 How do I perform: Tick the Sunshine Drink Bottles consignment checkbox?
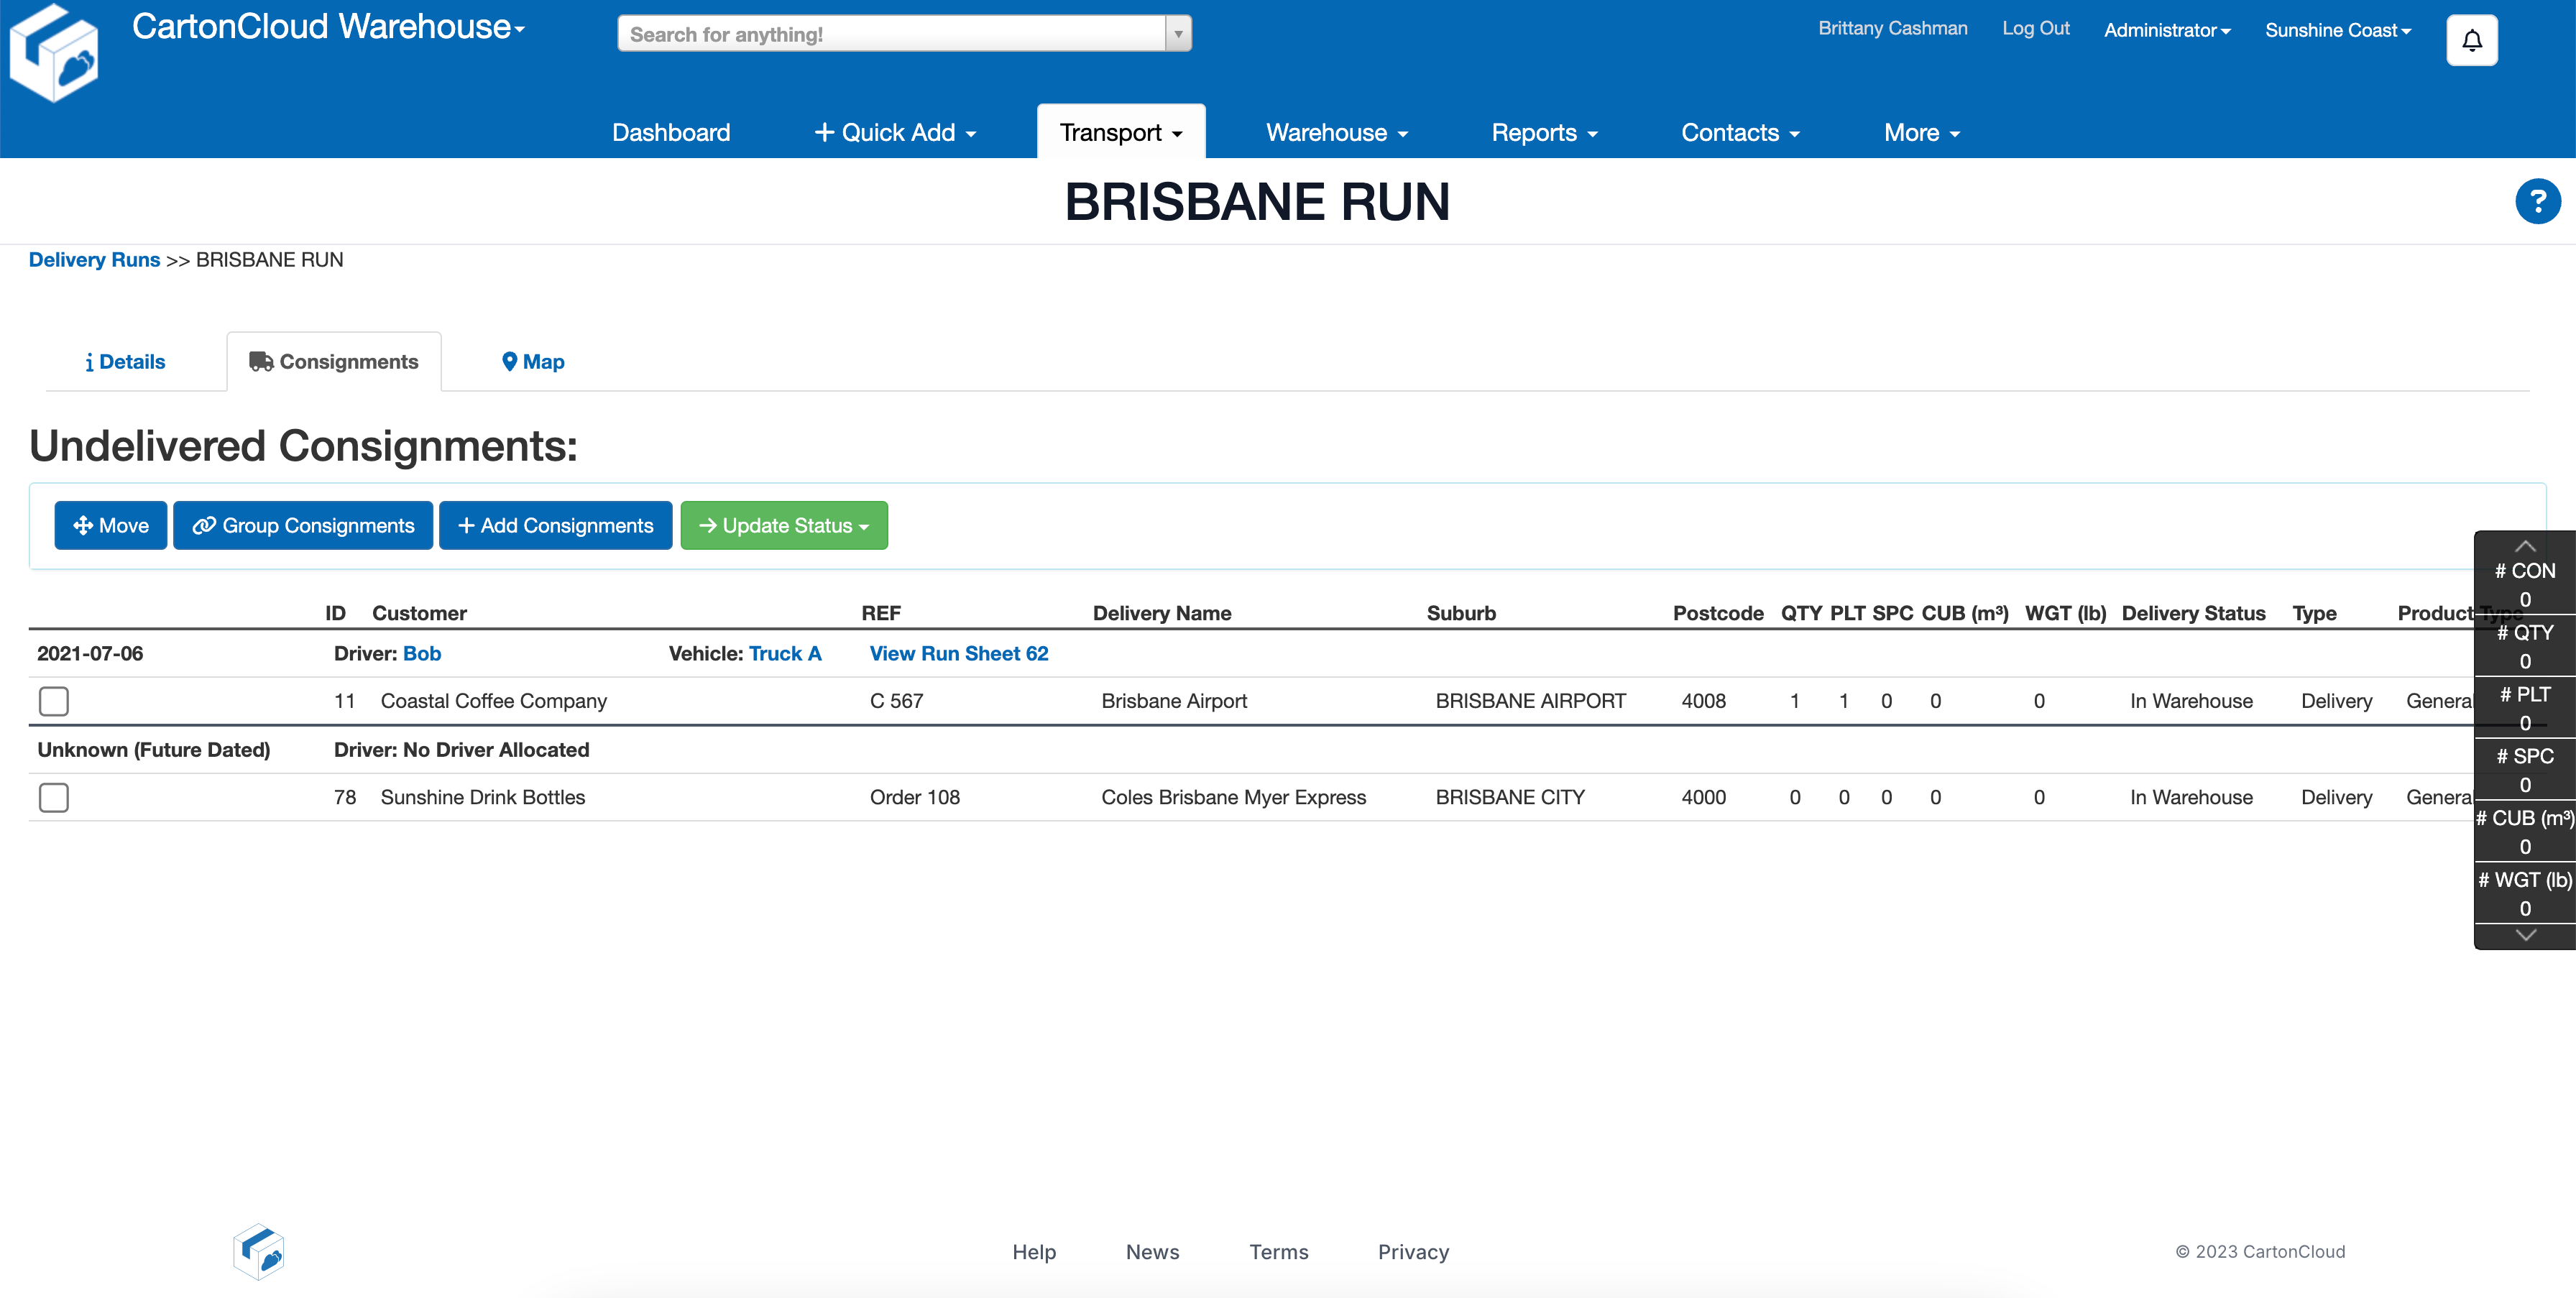pyautogui.click(x=54, y=797)
